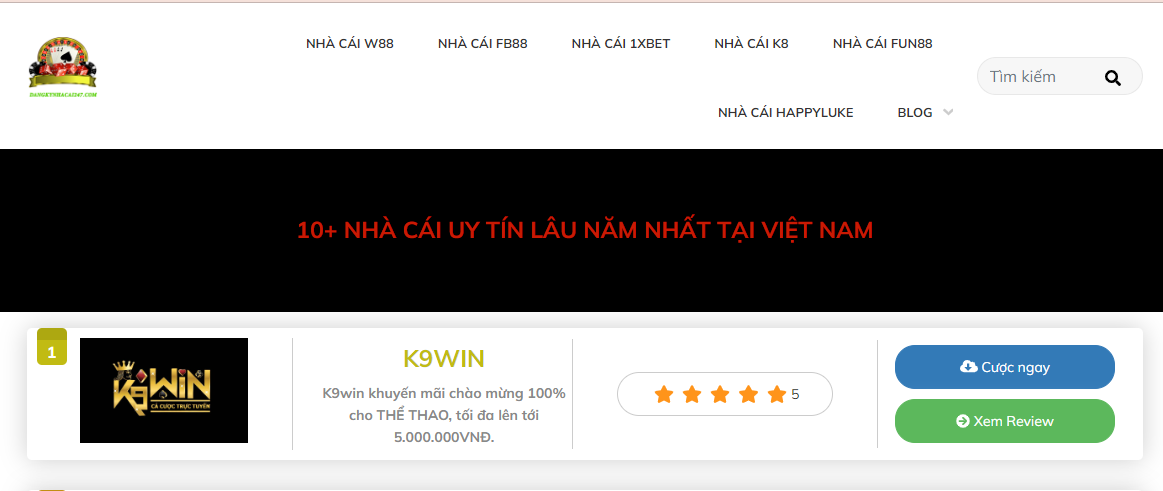
Task: Click the K9Win logo thumbnail
Action: 164,390
